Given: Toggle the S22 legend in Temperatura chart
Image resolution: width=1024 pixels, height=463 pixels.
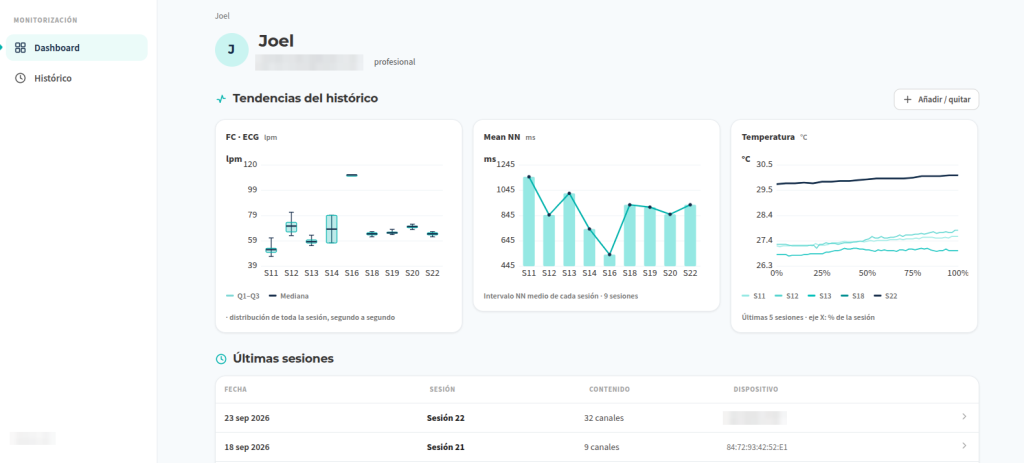Looking at the screenshot, I should 886,296.
